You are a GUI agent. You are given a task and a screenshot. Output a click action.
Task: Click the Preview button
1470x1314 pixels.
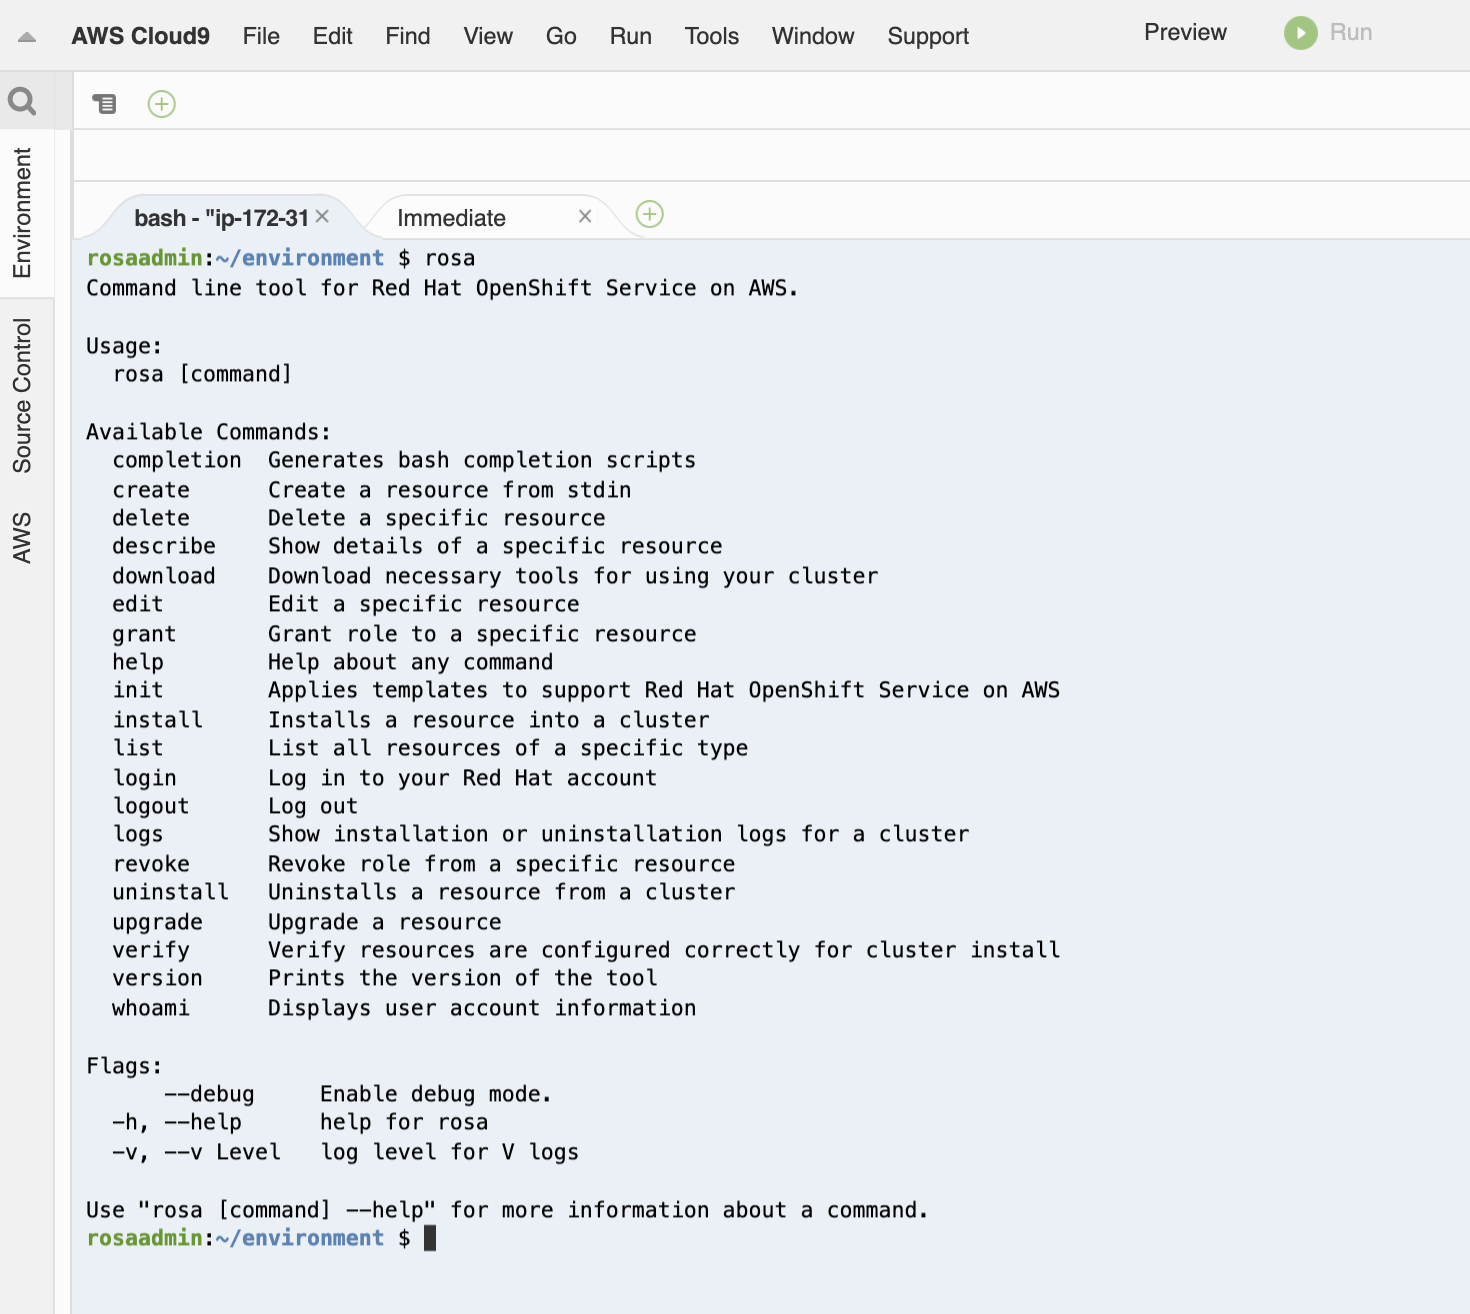[1185, 32]
